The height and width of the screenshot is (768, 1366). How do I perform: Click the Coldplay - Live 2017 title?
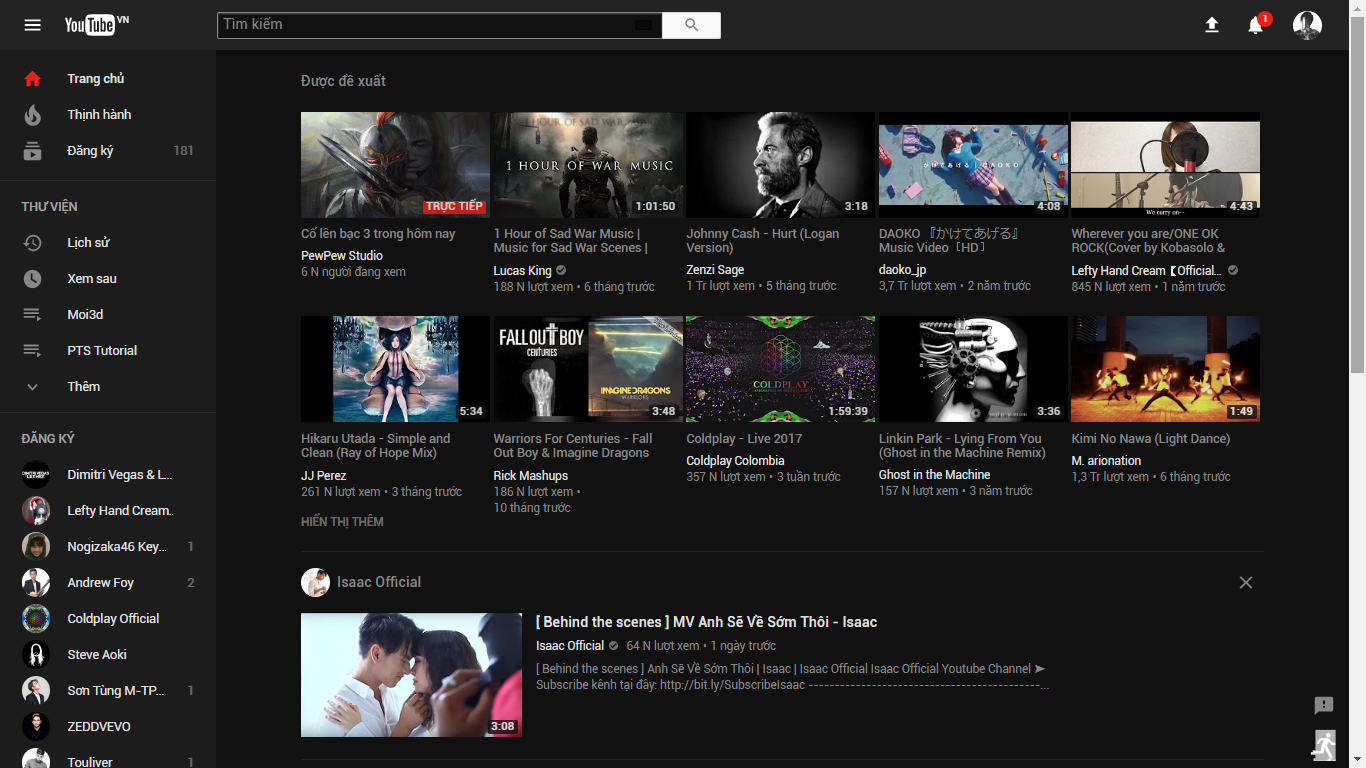click(744, 439)
